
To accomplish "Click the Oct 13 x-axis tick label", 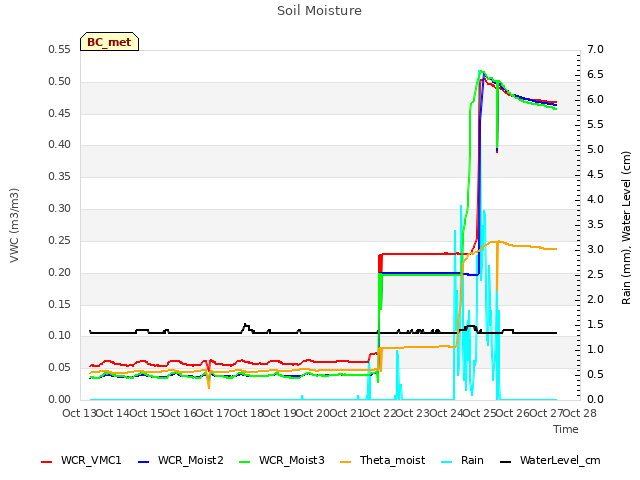I will pos(79,413).
